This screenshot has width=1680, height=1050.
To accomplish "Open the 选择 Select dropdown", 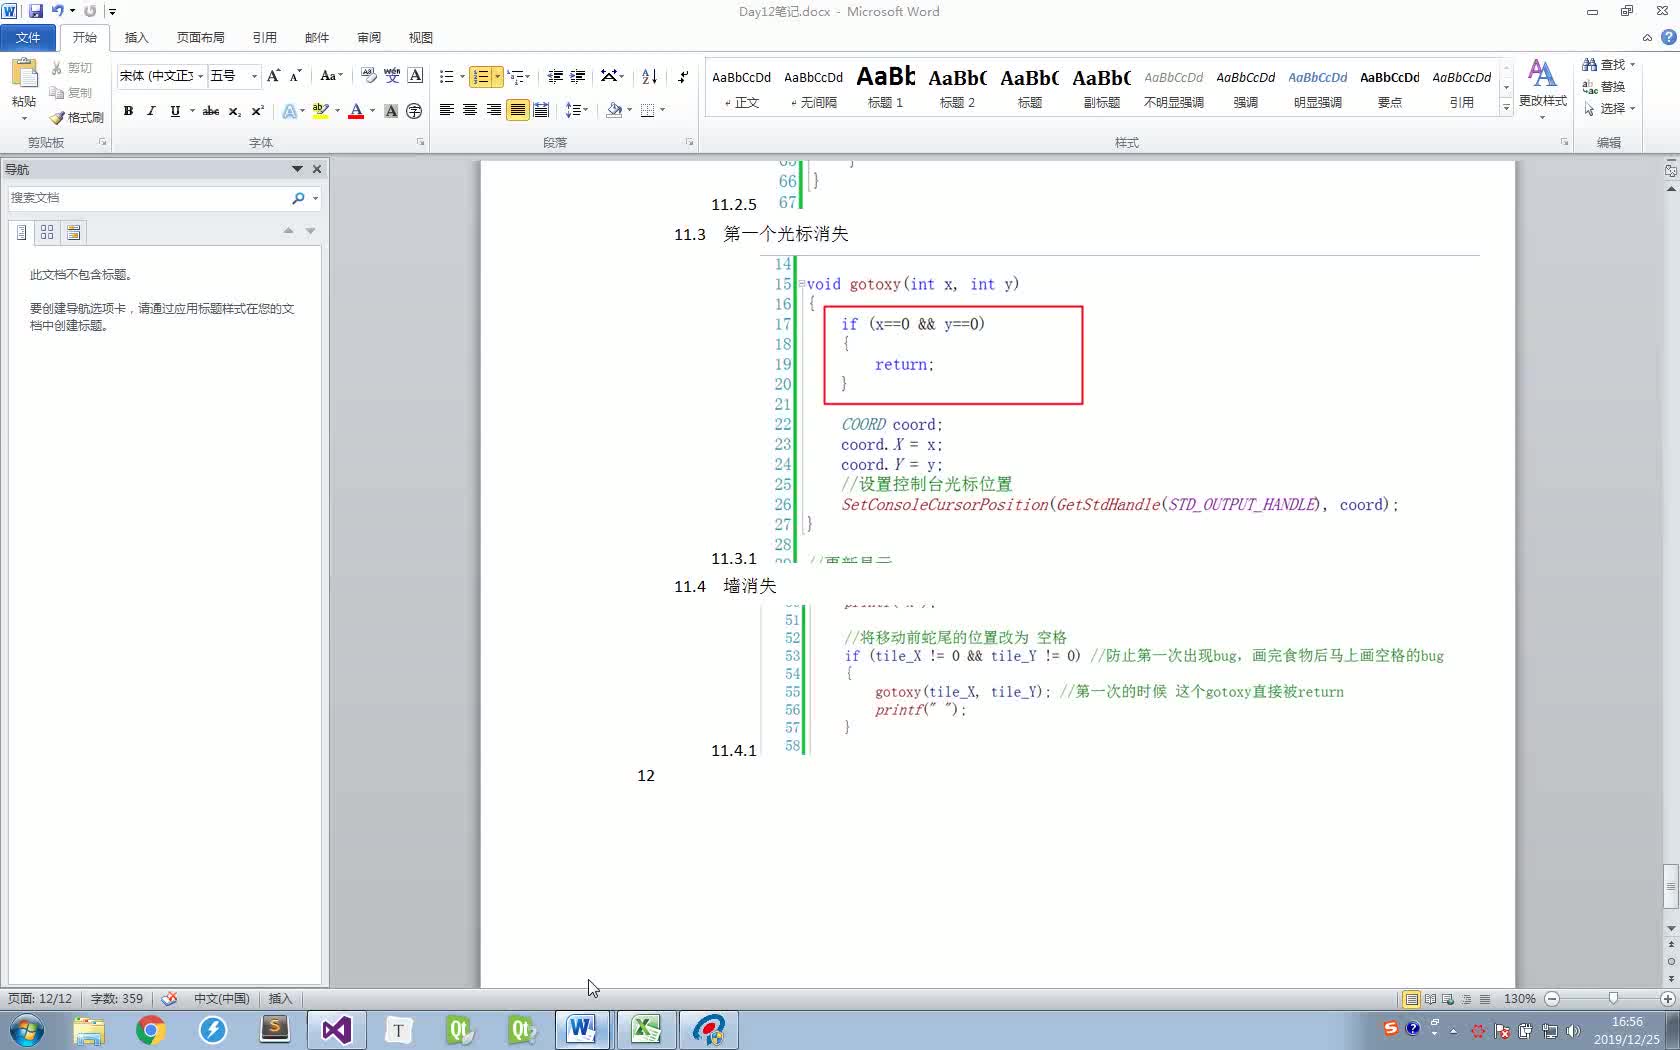I will [1610, 109].
